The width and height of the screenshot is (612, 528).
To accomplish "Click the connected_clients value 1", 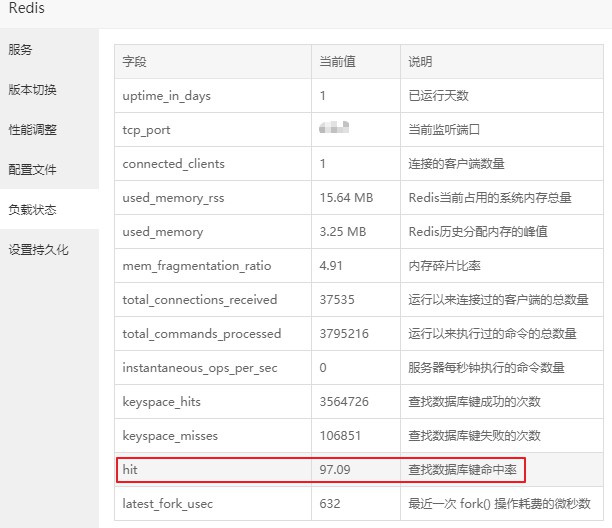I will [323, 164].
